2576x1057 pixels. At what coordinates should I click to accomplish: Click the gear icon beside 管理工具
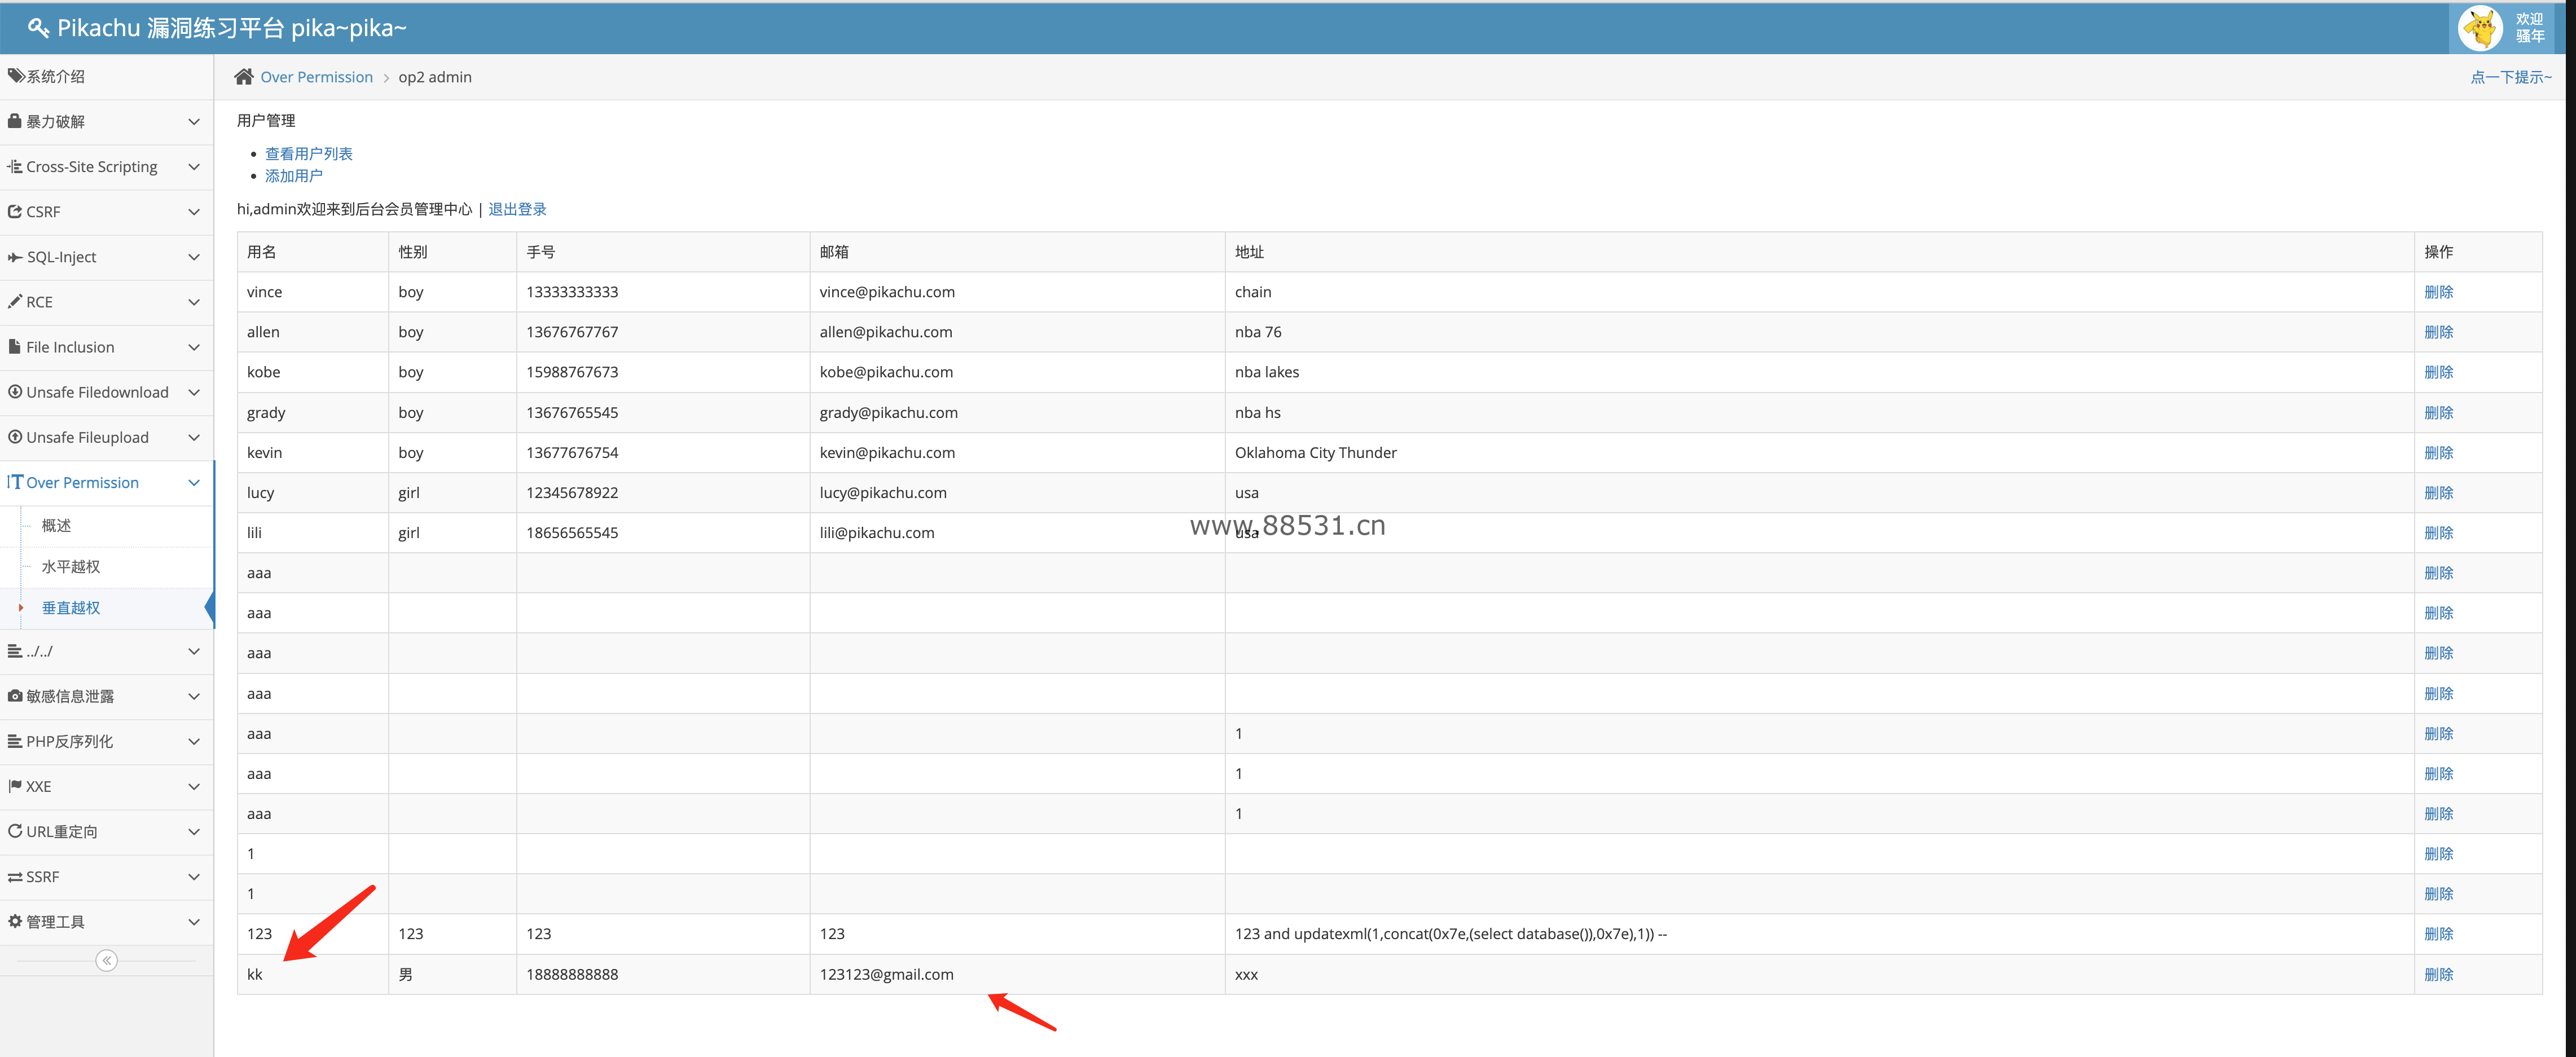(15, 922)
